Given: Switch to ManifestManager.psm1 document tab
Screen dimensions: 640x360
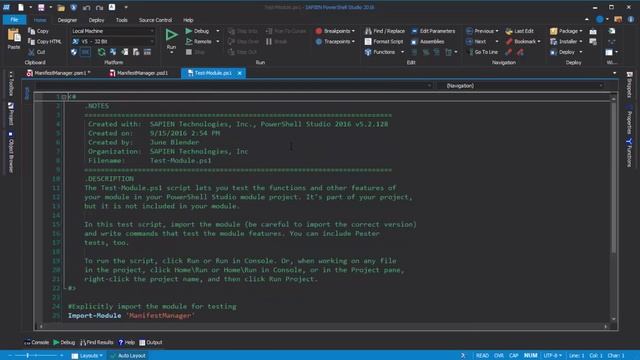Looking at the screenshot, I should click(x=58, y=73).
